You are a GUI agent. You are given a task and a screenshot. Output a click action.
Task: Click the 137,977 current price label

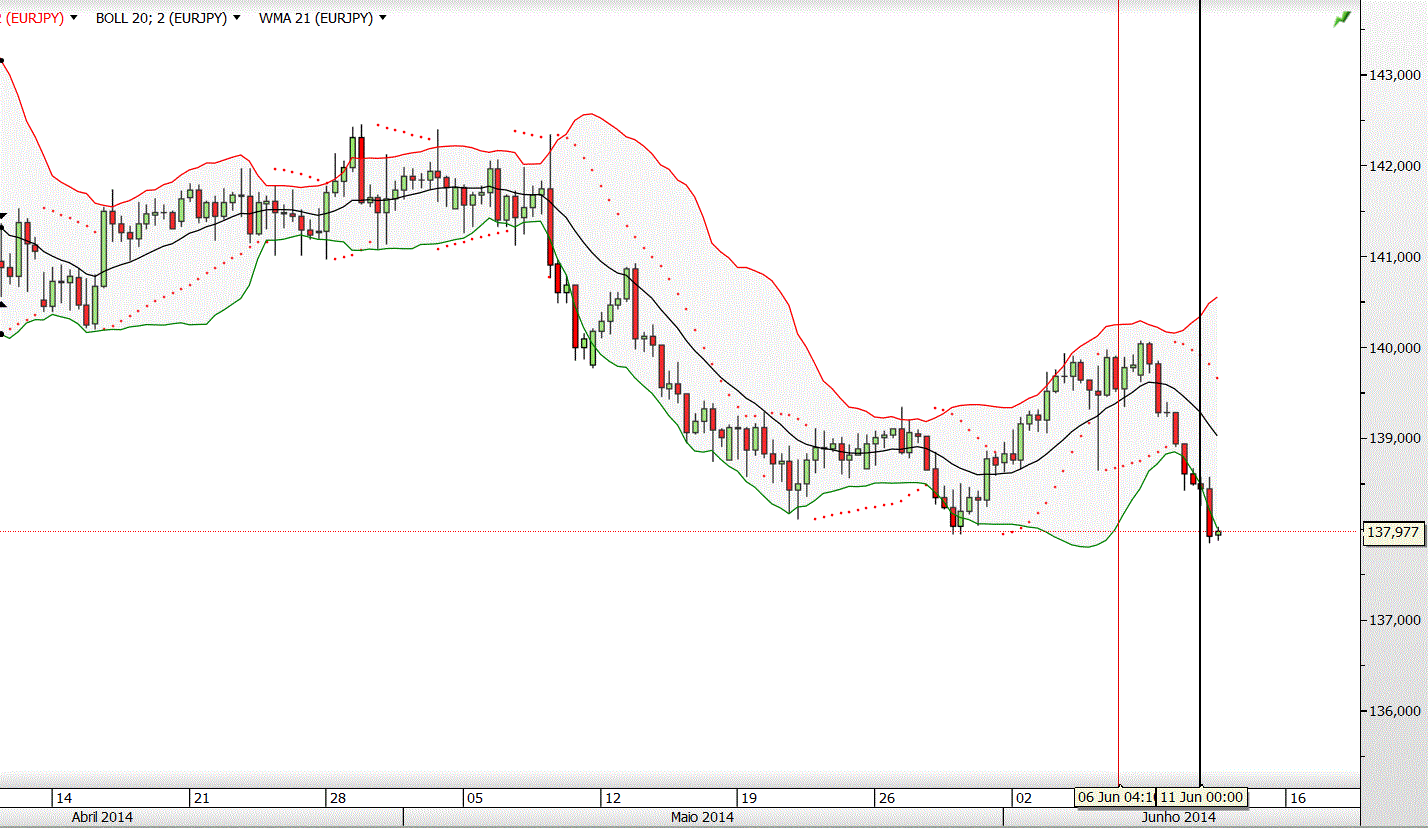coord(1393,533)
